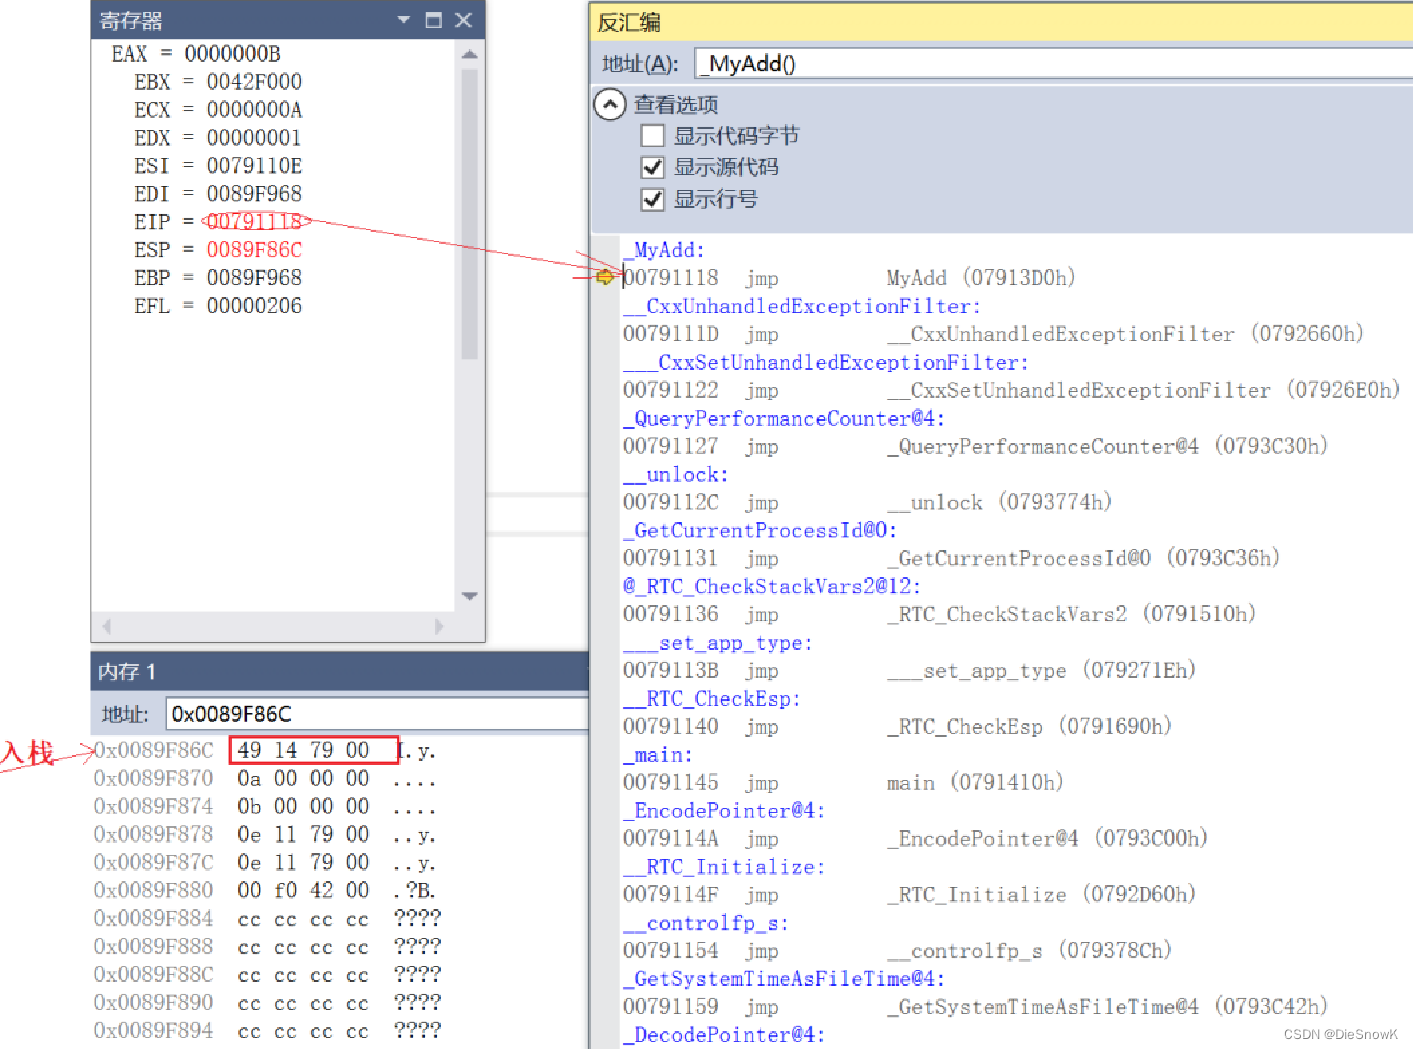Viewport: 1413px width, 1049px height.
Task: Select the ESI register value 0079110E
Action: click(x=254, y=166)
